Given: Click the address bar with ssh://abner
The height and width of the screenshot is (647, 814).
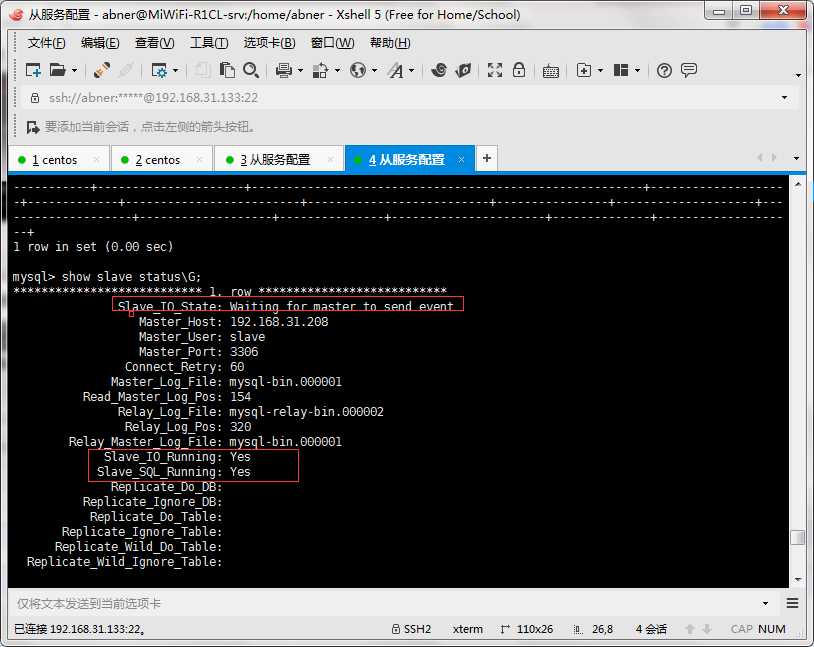Looking at the screenshot, I should tap(400, 98).
